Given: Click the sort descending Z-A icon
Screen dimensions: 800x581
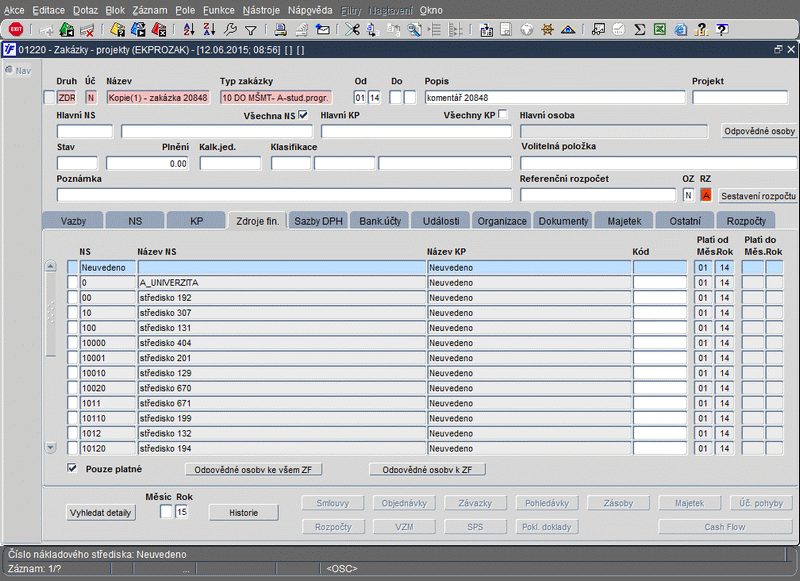Looking at the screenshot, I should (x=210, y=30).
